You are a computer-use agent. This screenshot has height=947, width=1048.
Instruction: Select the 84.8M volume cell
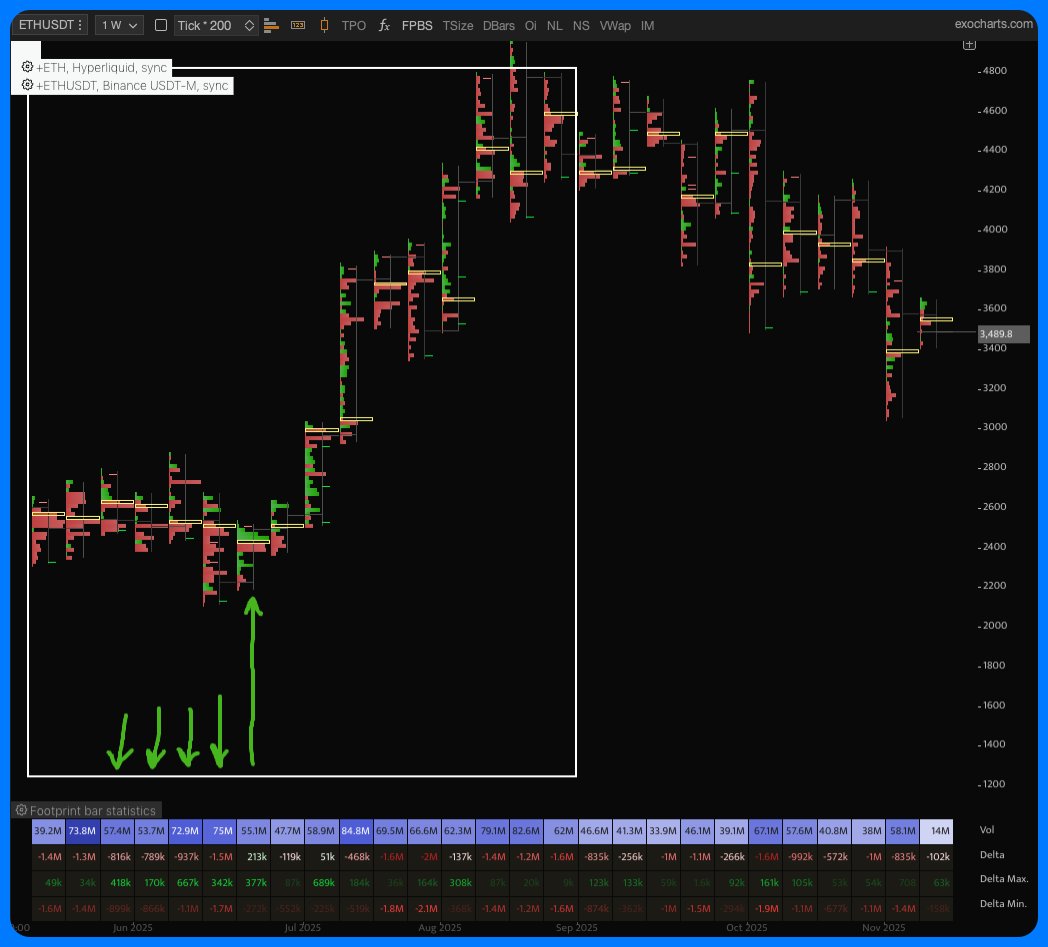click(x=356, y=831)
